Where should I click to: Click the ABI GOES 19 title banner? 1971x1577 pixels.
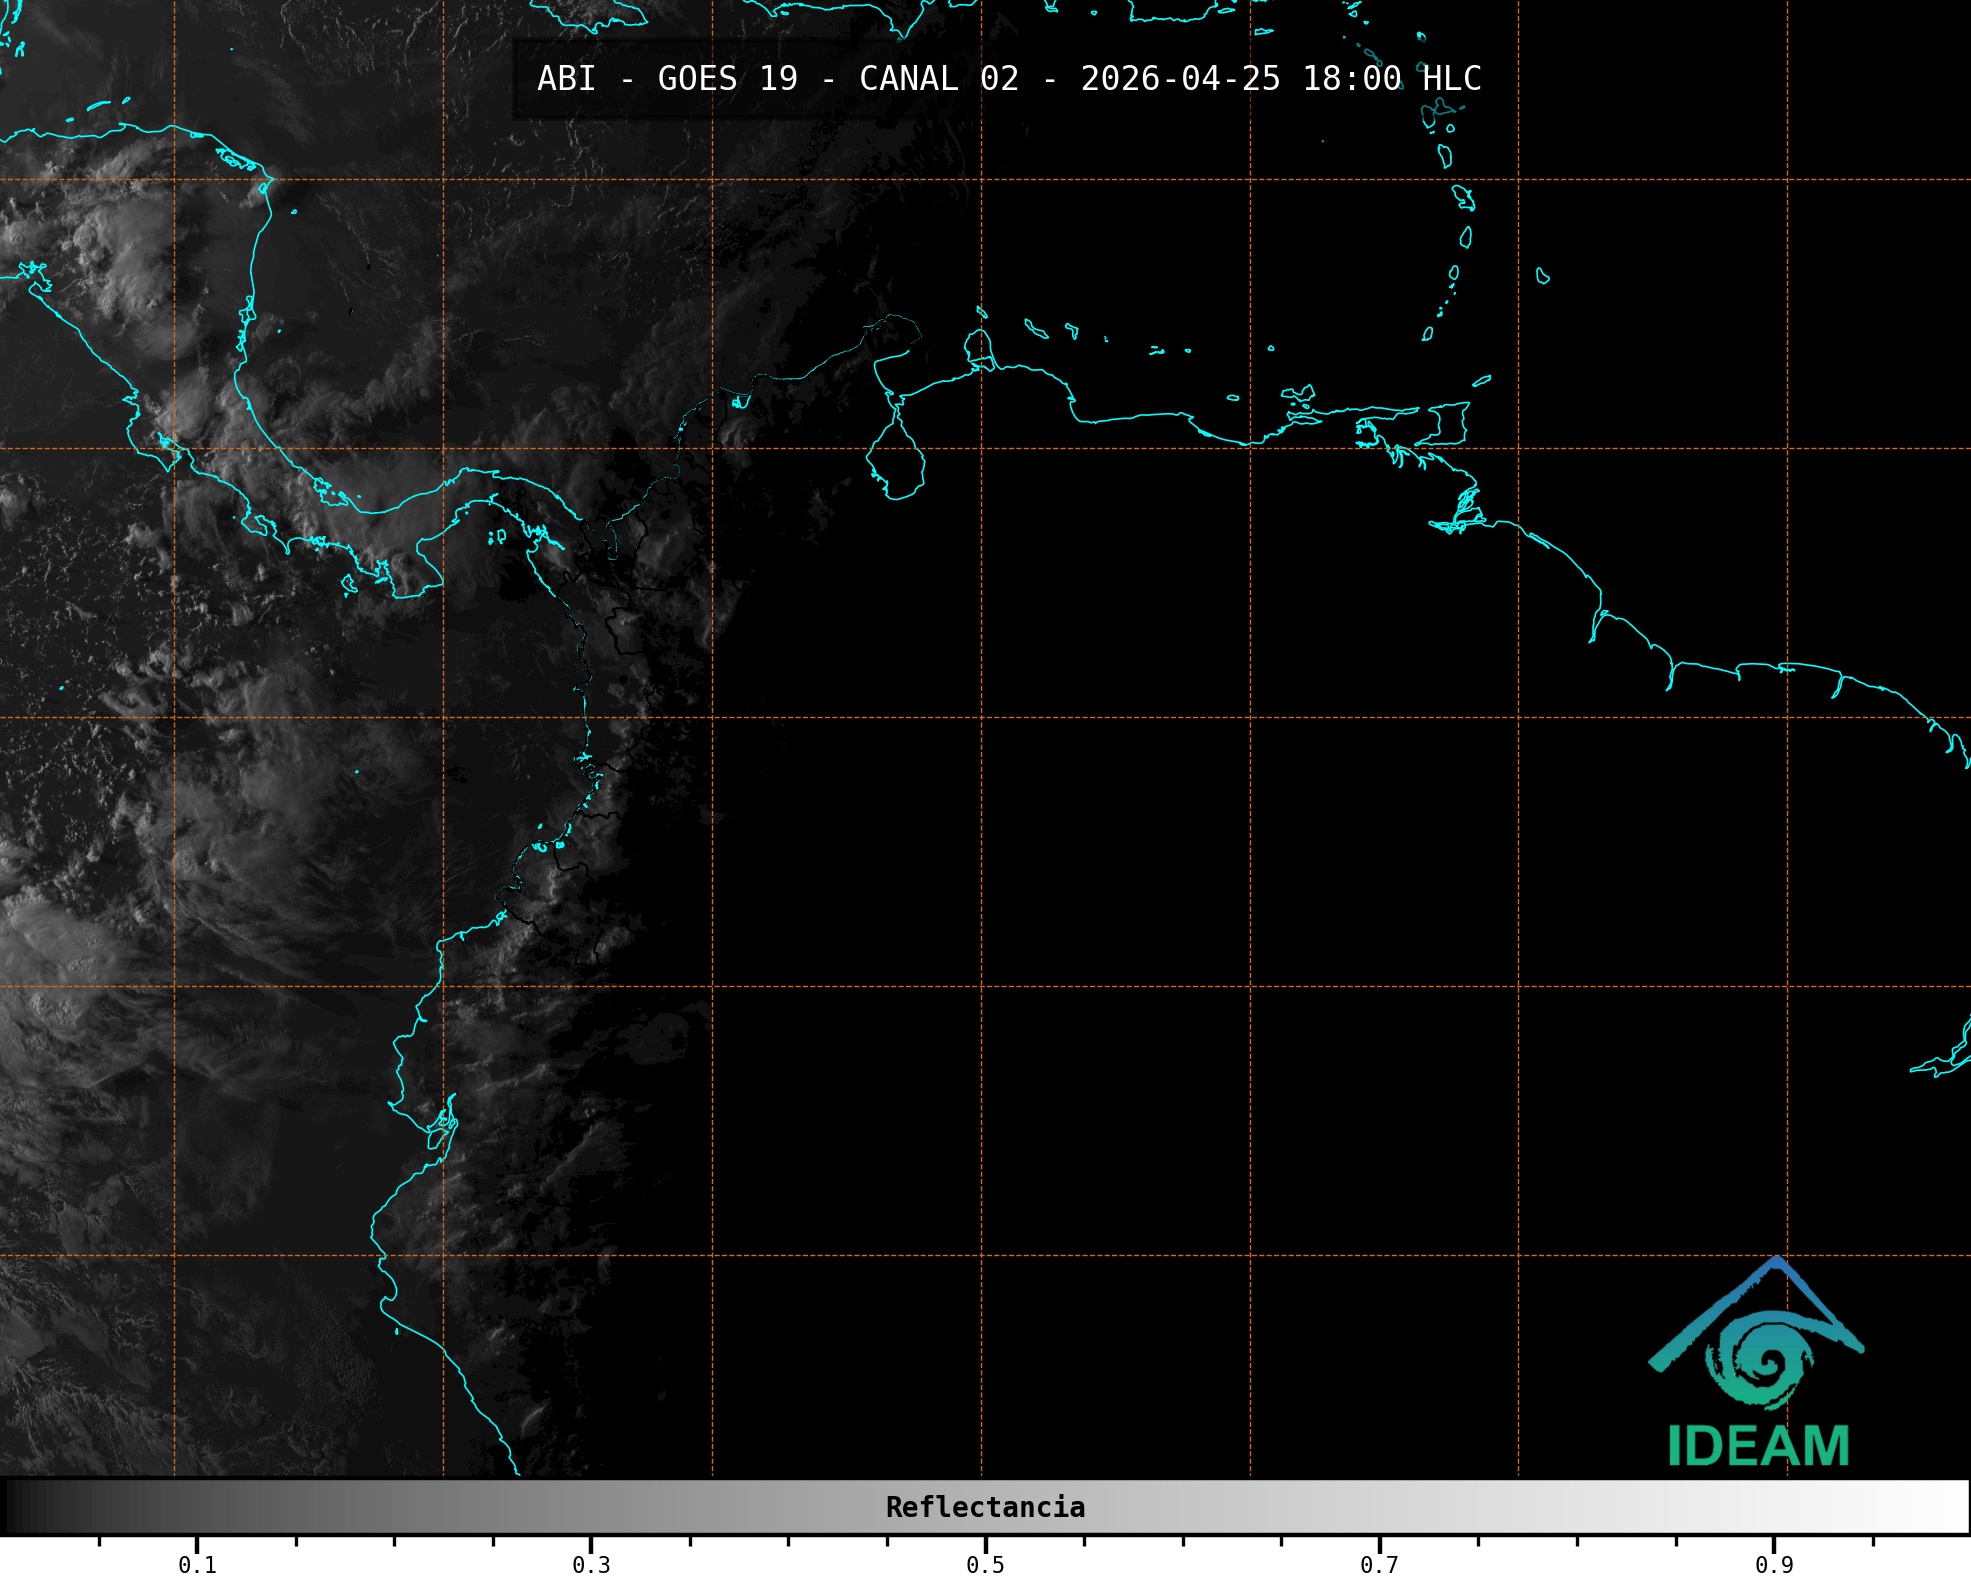[1008, 79]
